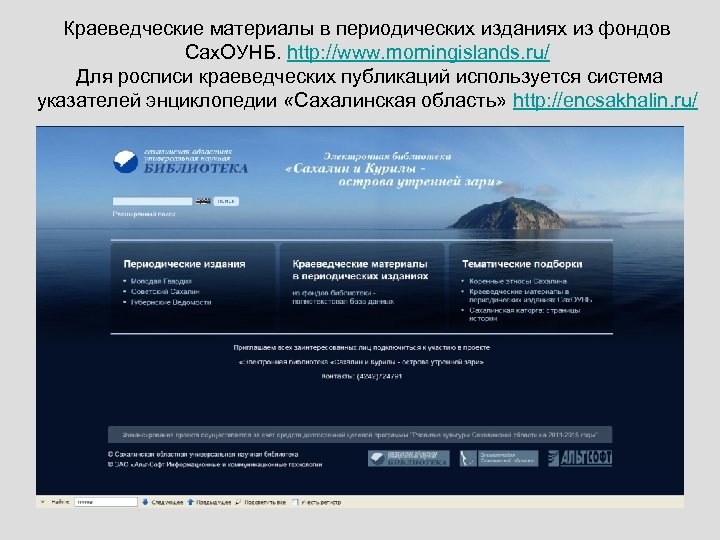
Task: Open the Краеведческие материалы СахОУНБ collection link
Action: click(530, 296)
